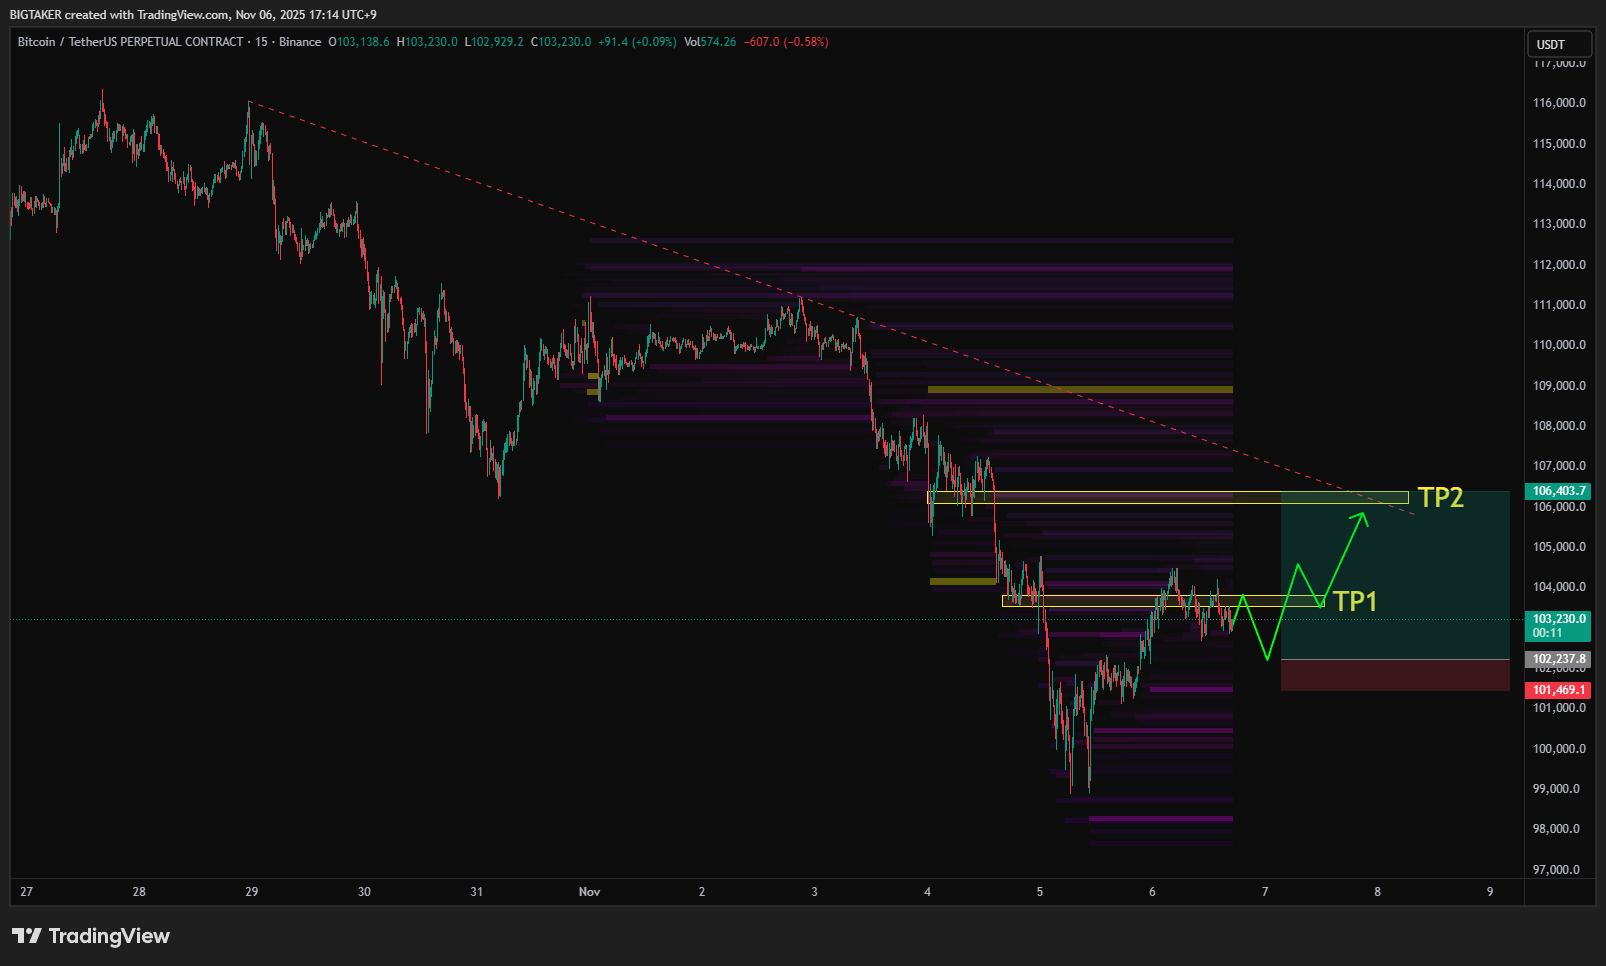Click the 101,000.0 price axis label
The width and height of the screenshot is (1606, 966).
pos(1559,708)
